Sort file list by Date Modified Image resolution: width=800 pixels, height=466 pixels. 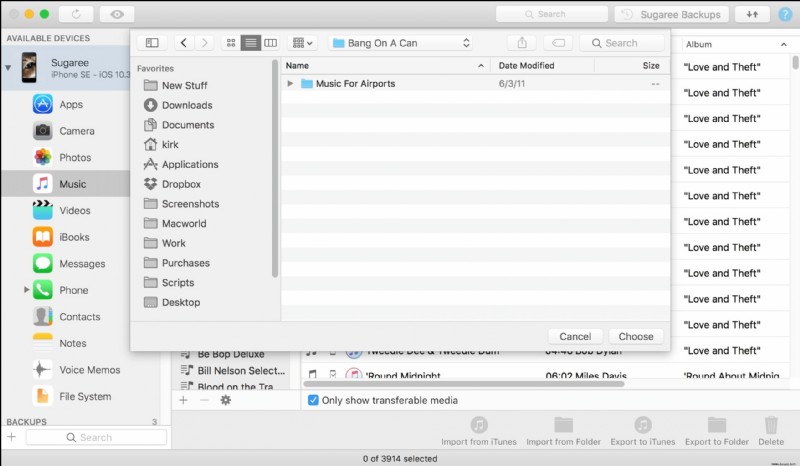click(542, 65)
